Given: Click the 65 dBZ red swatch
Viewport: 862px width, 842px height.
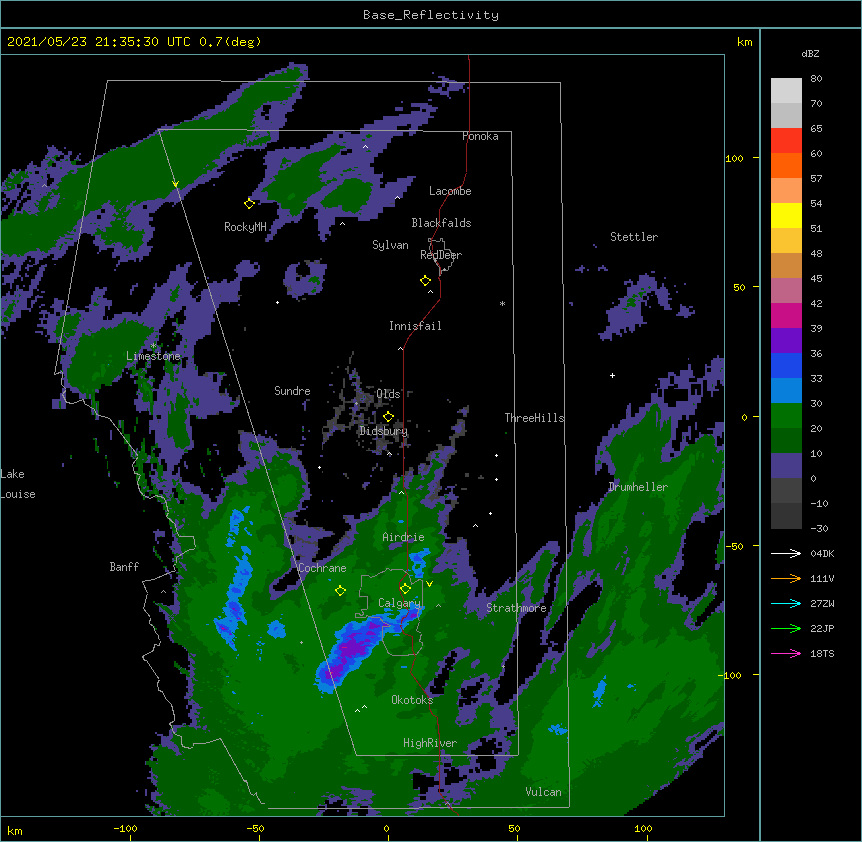Looking at the screenshot, I should 786,141.
